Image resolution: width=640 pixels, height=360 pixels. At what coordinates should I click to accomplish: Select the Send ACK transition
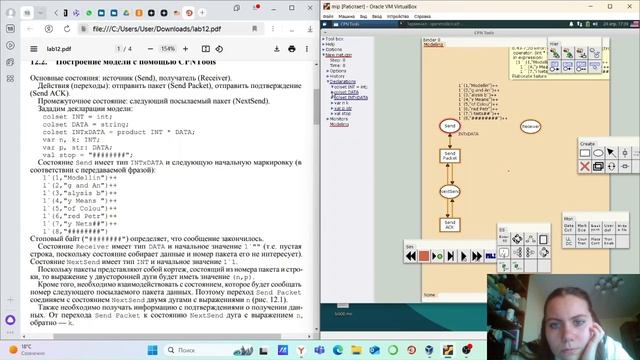coord(450,225)
